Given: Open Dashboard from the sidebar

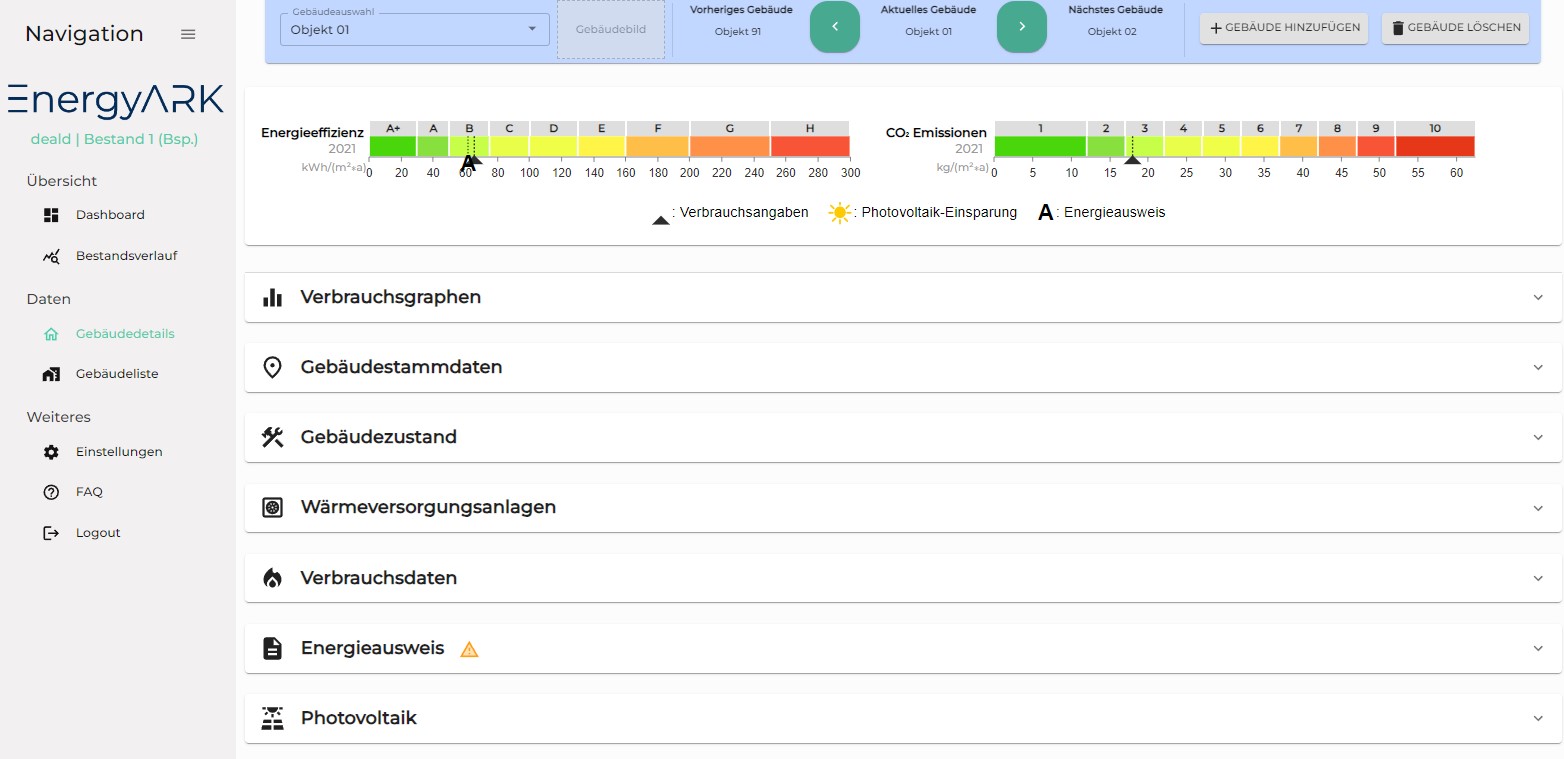Looking at the screenshot, I should [x=110, y=215].
